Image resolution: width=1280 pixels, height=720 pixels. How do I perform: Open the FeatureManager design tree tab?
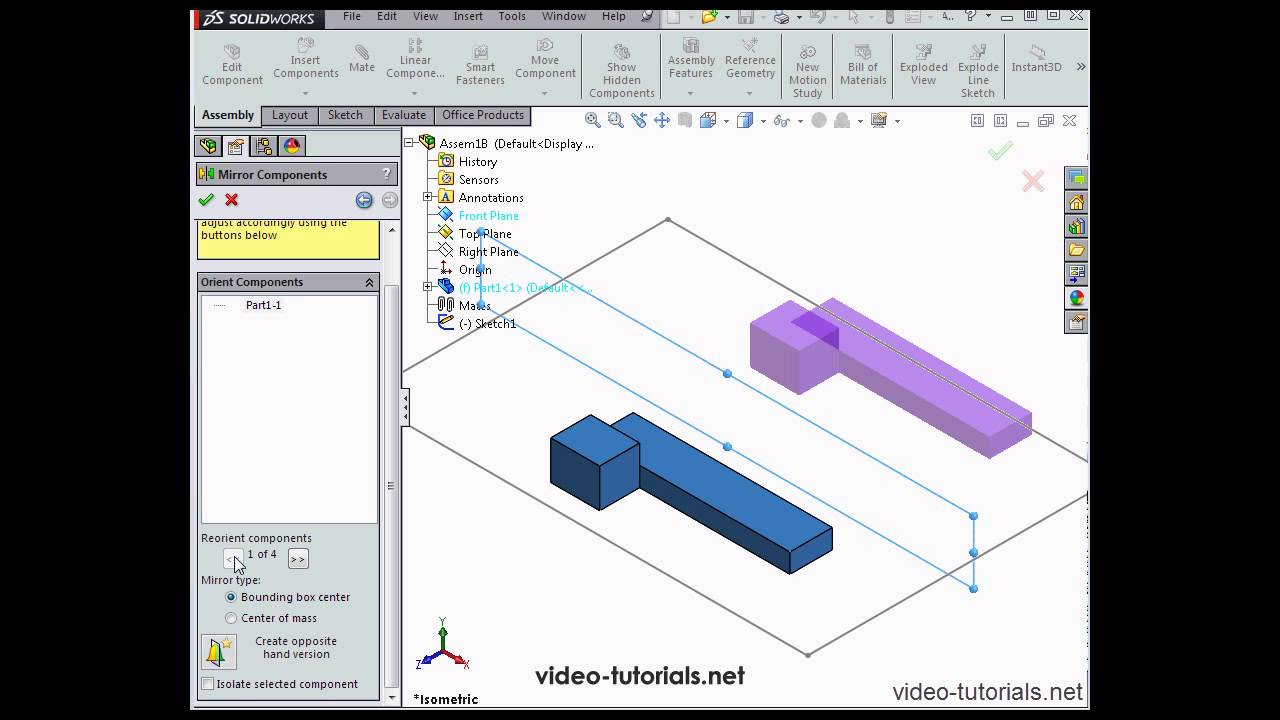click(x=208, y=146)
